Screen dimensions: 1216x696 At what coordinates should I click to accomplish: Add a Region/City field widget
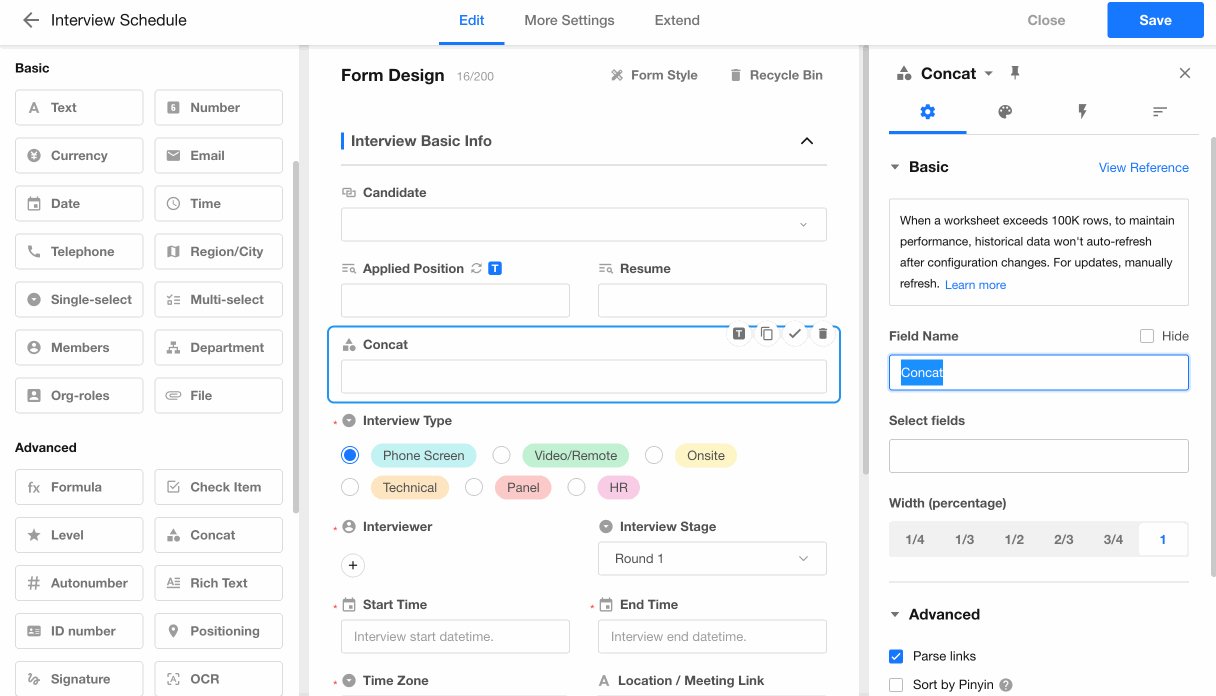click(219, 251)
